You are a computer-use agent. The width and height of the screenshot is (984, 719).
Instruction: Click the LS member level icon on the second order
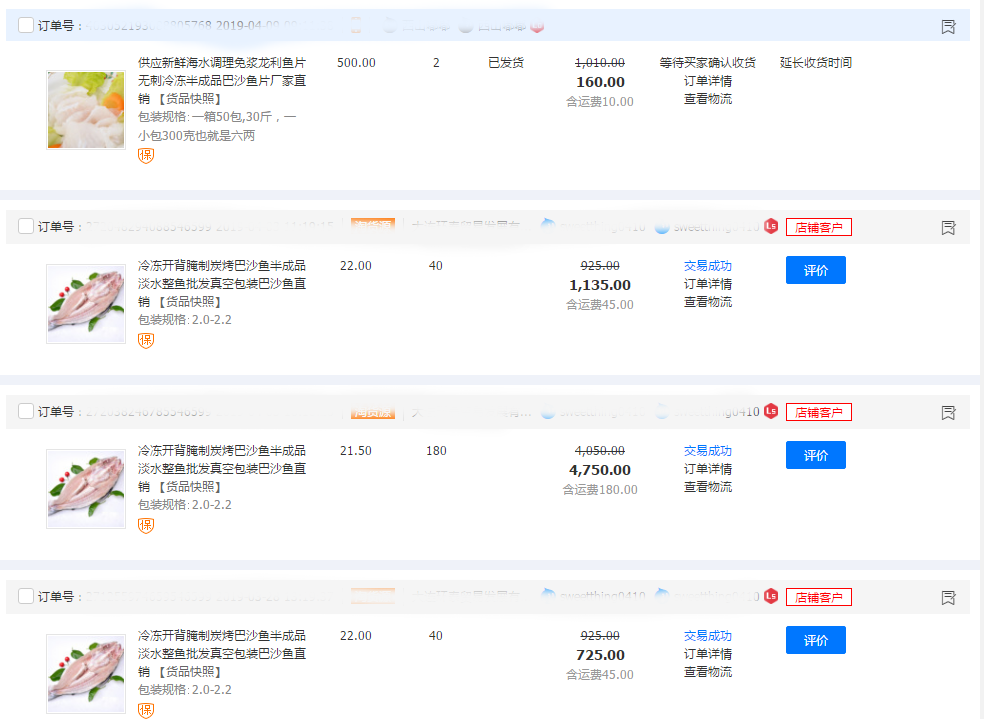(x=770, y=227)
